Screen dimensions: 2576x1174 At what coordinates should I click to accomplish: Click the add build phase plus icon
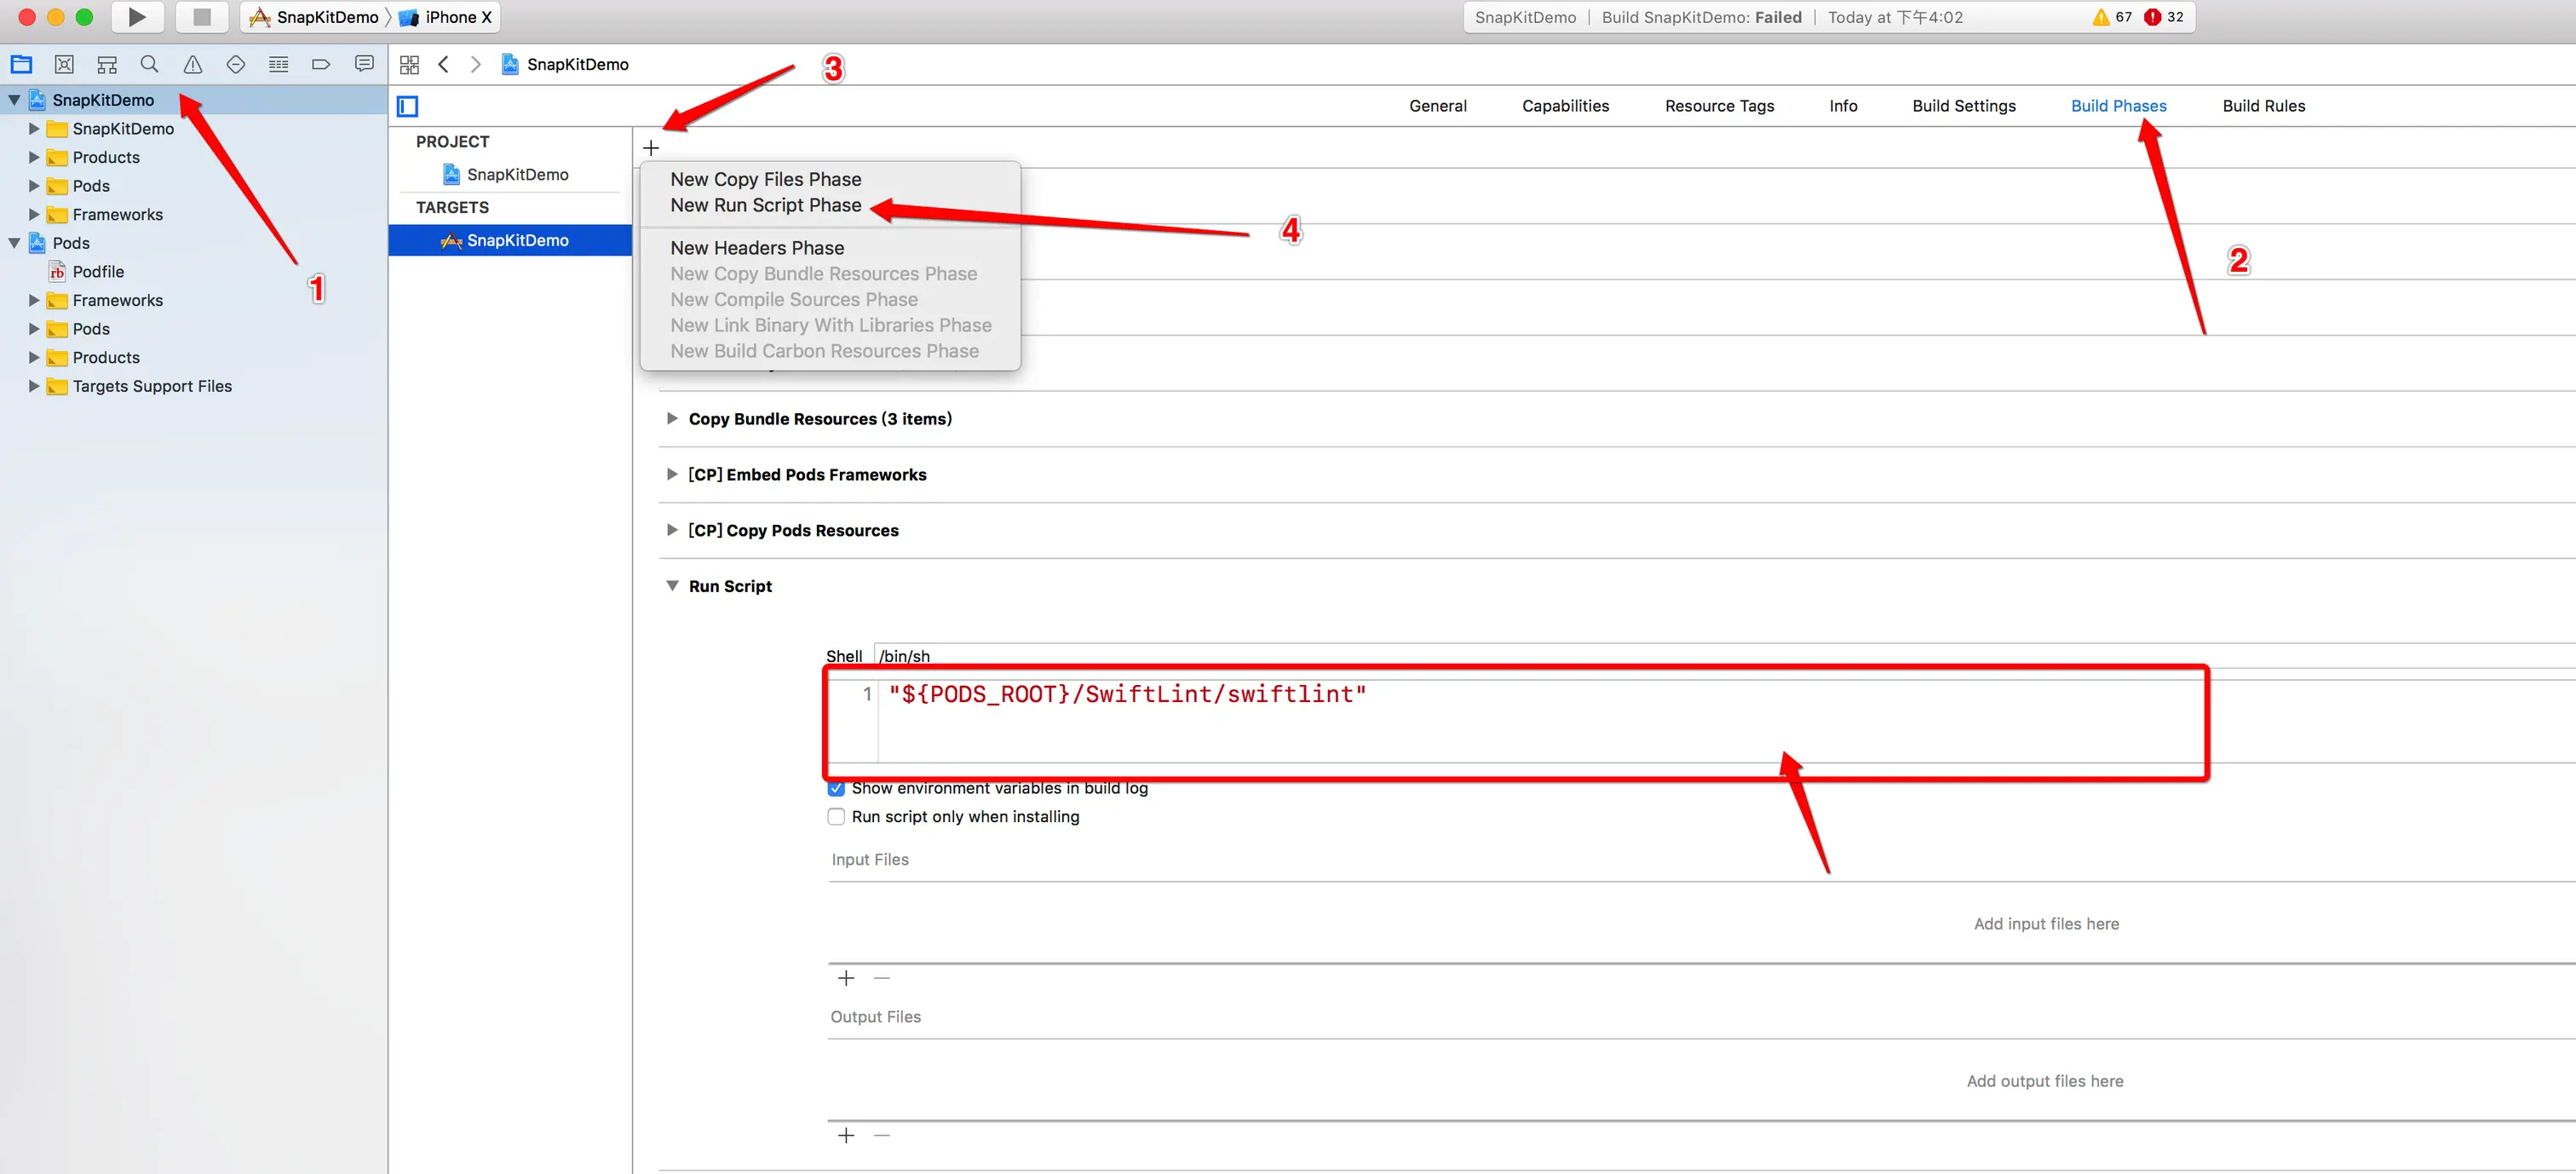coord(651,148)
